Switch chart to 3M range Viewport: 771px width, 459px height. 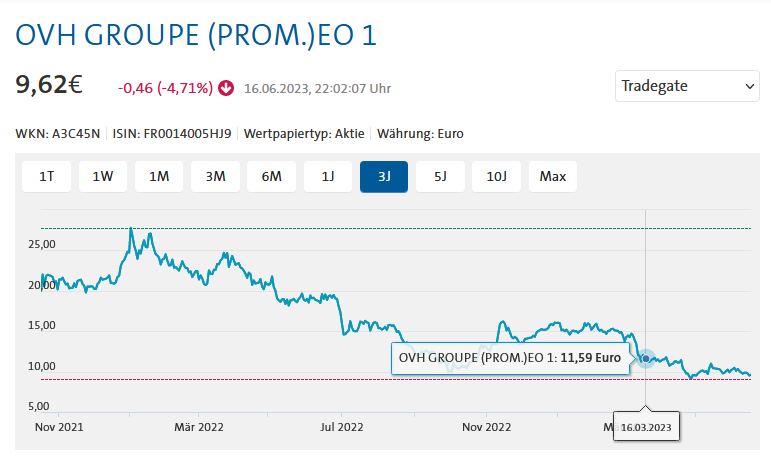(215, 177)
